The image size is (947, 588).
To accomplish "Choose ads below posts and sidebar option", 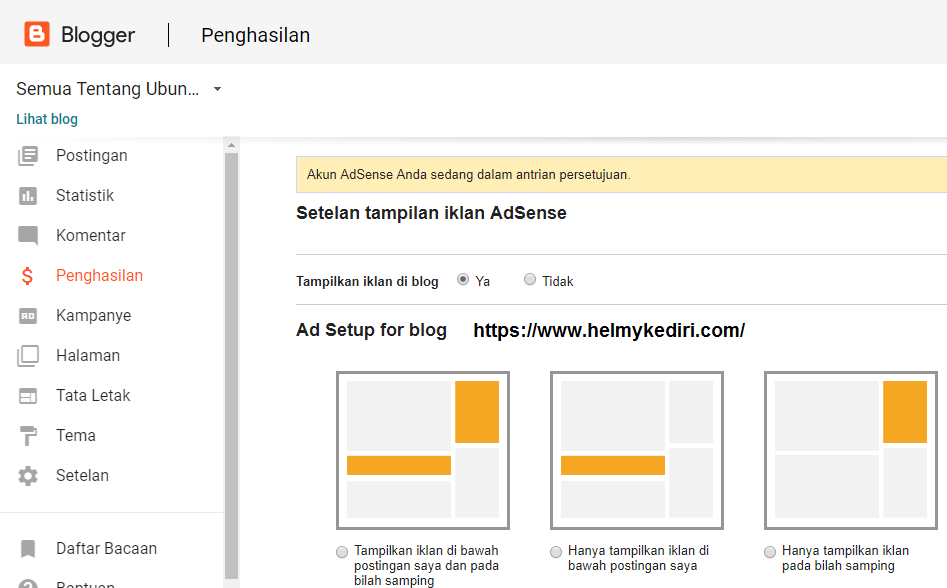I will [342, 552].
